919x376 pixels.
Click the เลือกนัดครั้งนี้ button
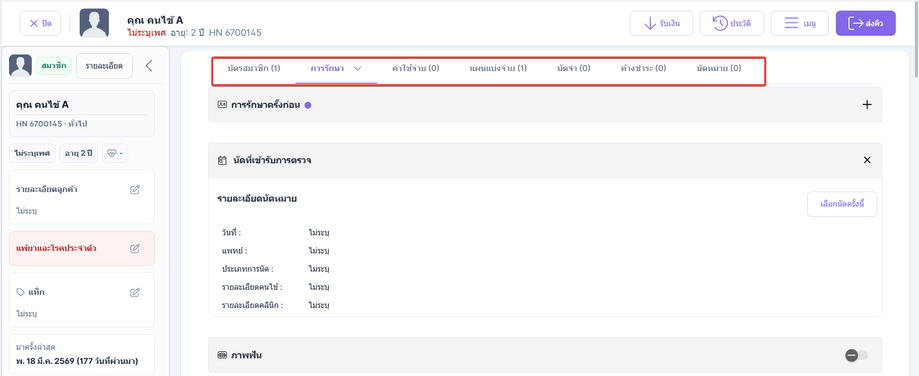pyautogui.click(x=842, y=204)
